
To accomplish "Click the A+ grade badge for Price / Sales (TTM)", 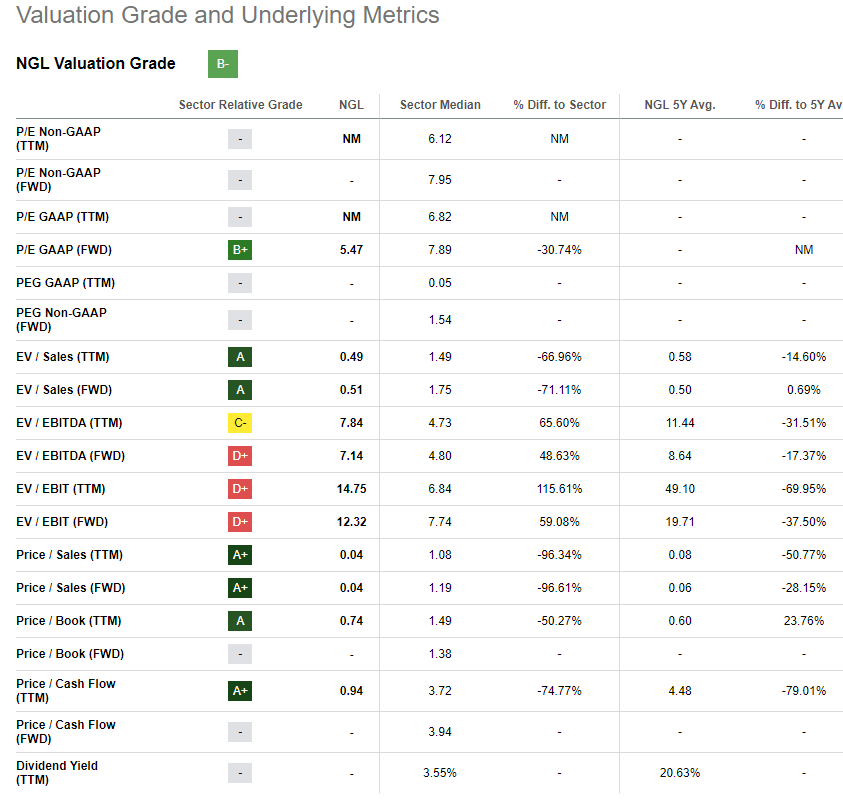I will point(240,555).
